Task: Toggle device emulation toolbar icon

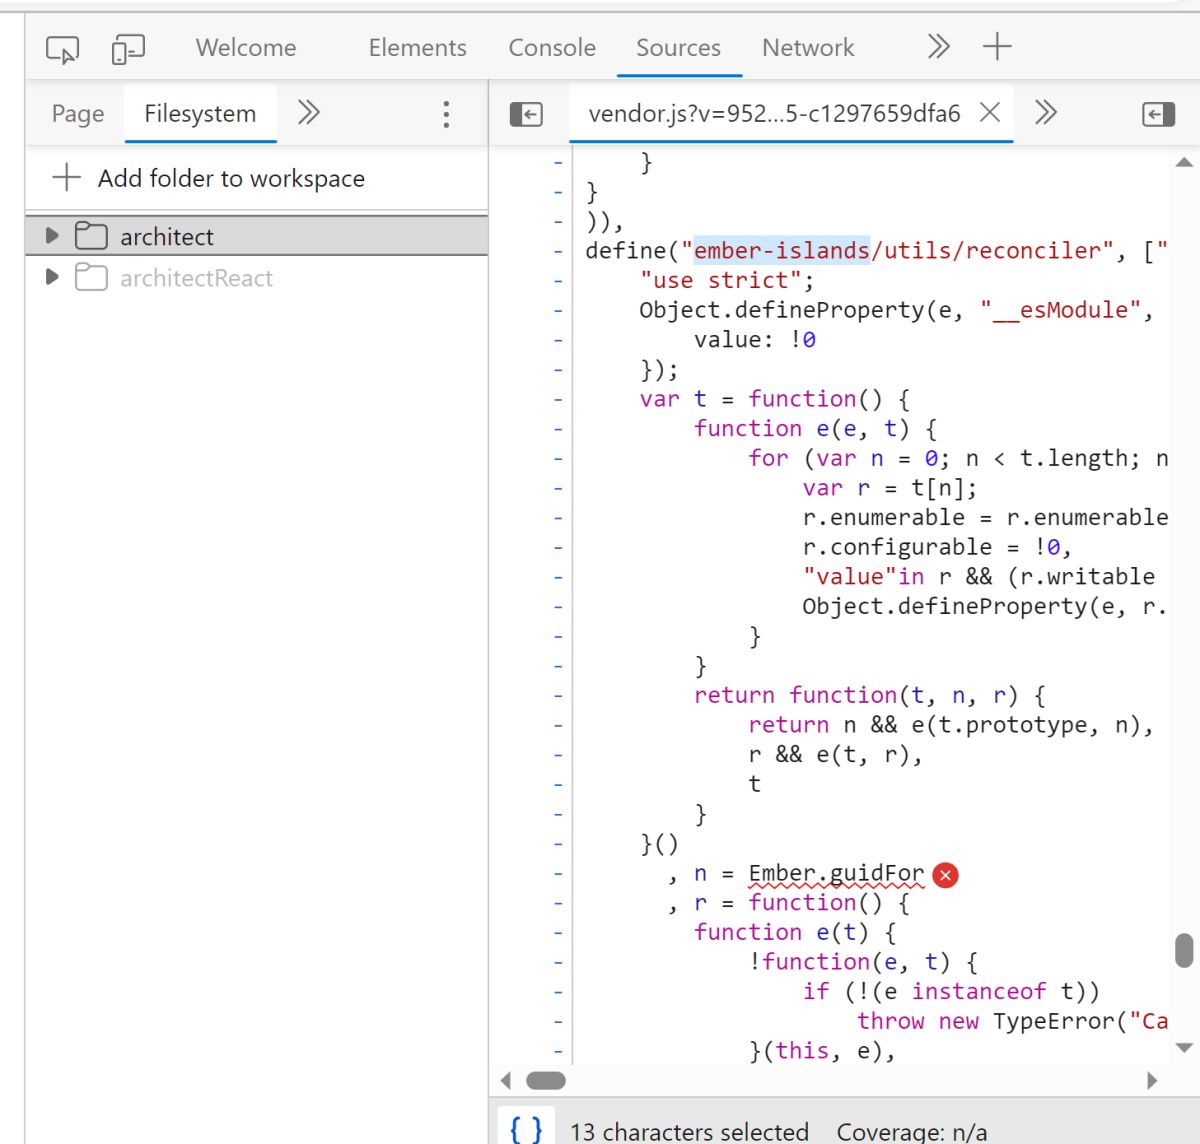Action: tap(128, 48)
